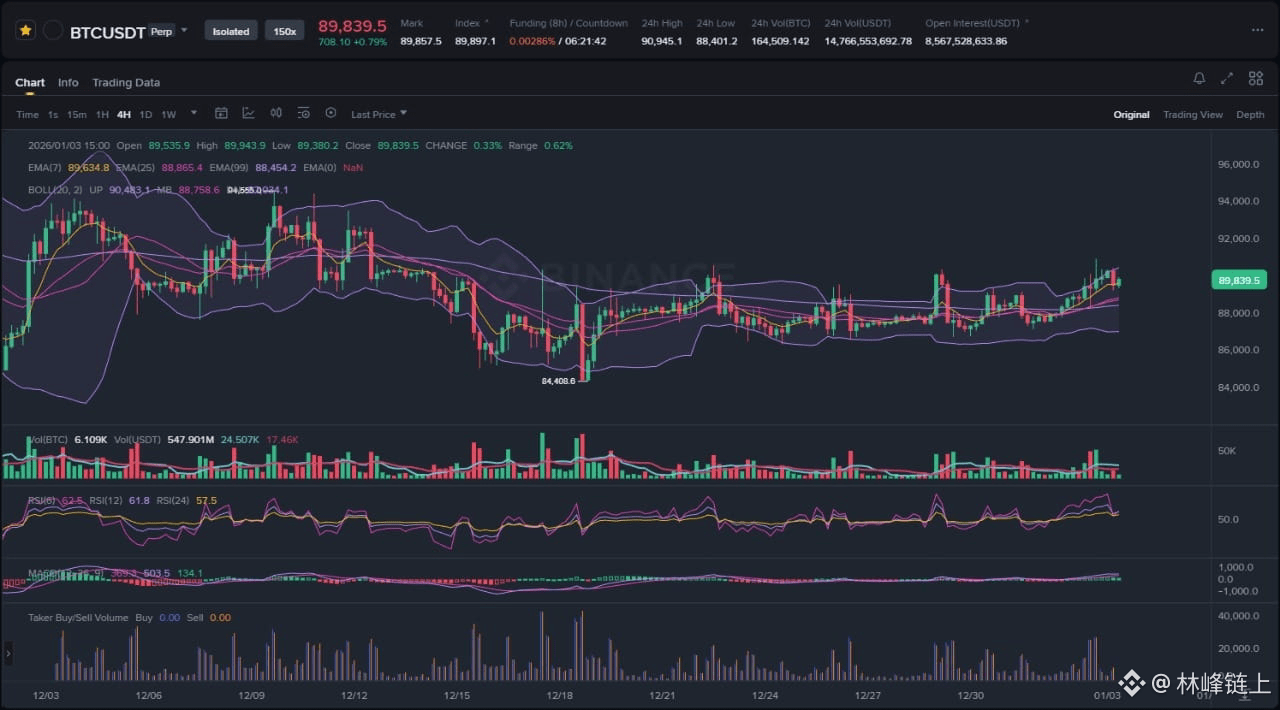Image resolution: width=1280 pixels, height=710 pixels.
Task: Select the 1s interval
Action: click(x=53, y=115)
